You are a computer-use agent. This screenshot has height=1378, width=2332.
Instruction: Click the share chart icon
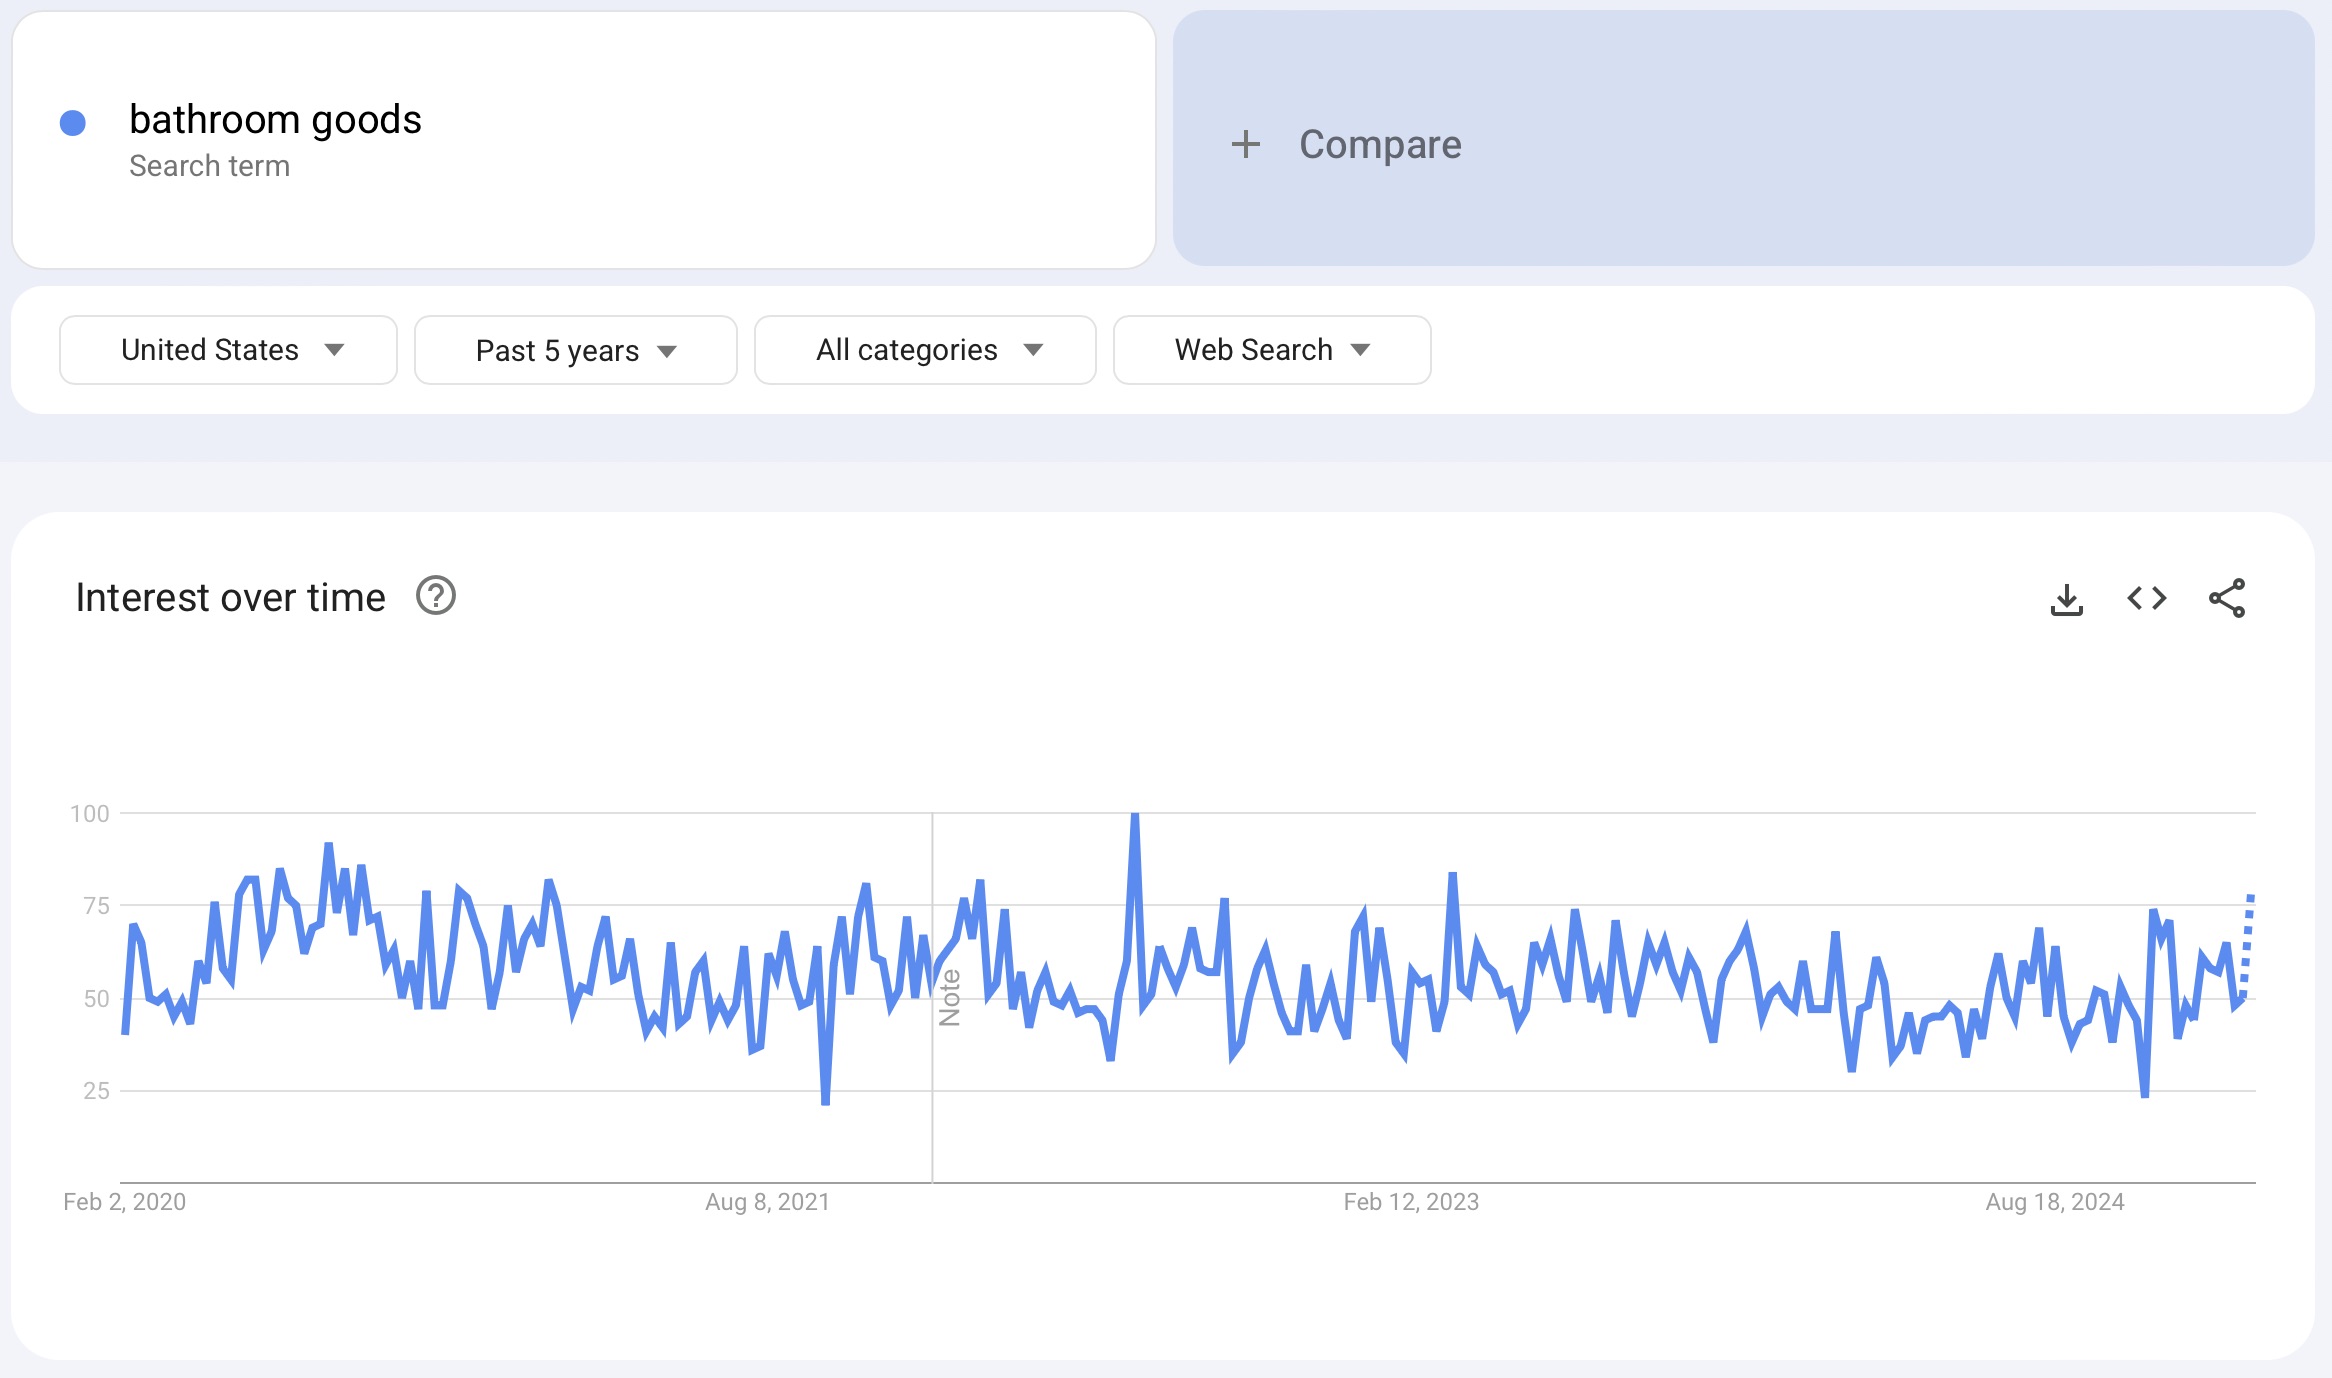click(x=2227, y=599)
